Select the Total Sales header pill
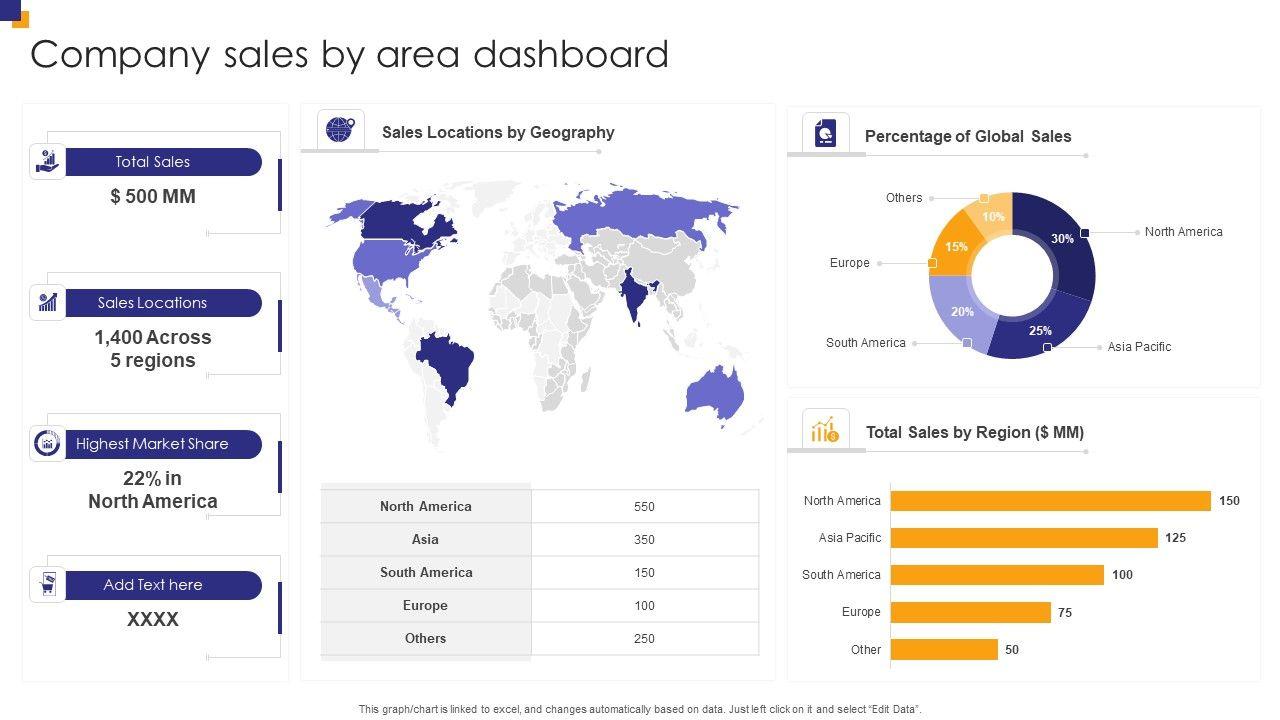This screenshot has height=720, width=1280. (162, 162)
